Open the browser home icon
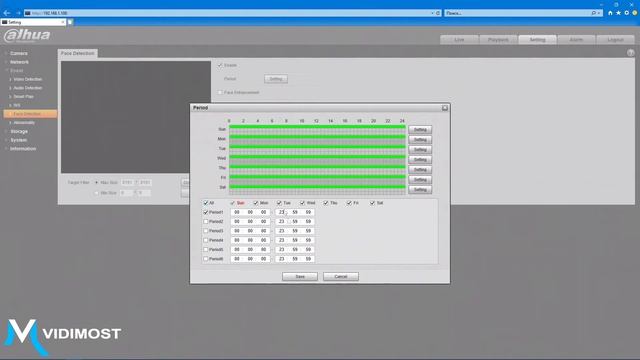Screen dimensions: 640x360 point(610,13)
